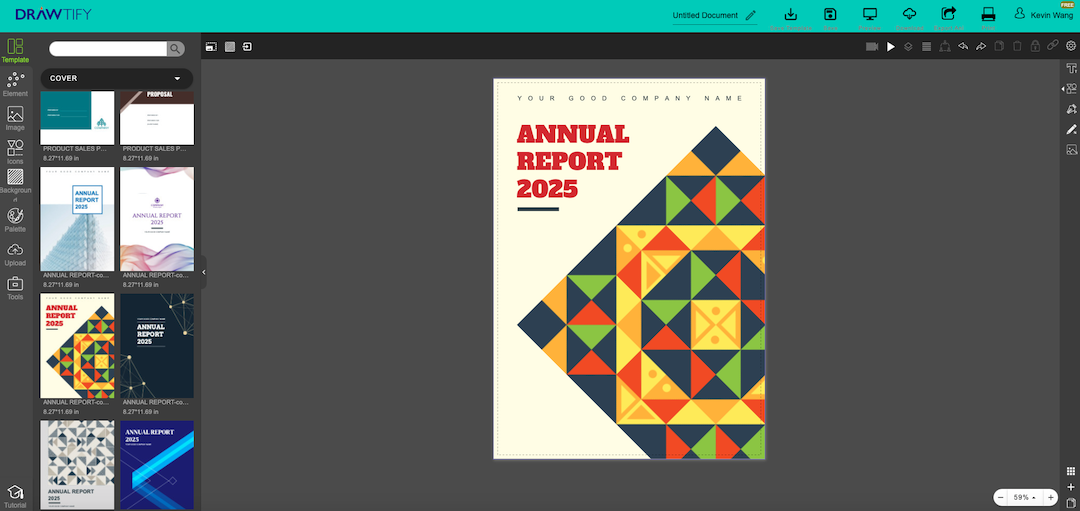Open the Tutorial from the sidebar

[x=15, y=497]
